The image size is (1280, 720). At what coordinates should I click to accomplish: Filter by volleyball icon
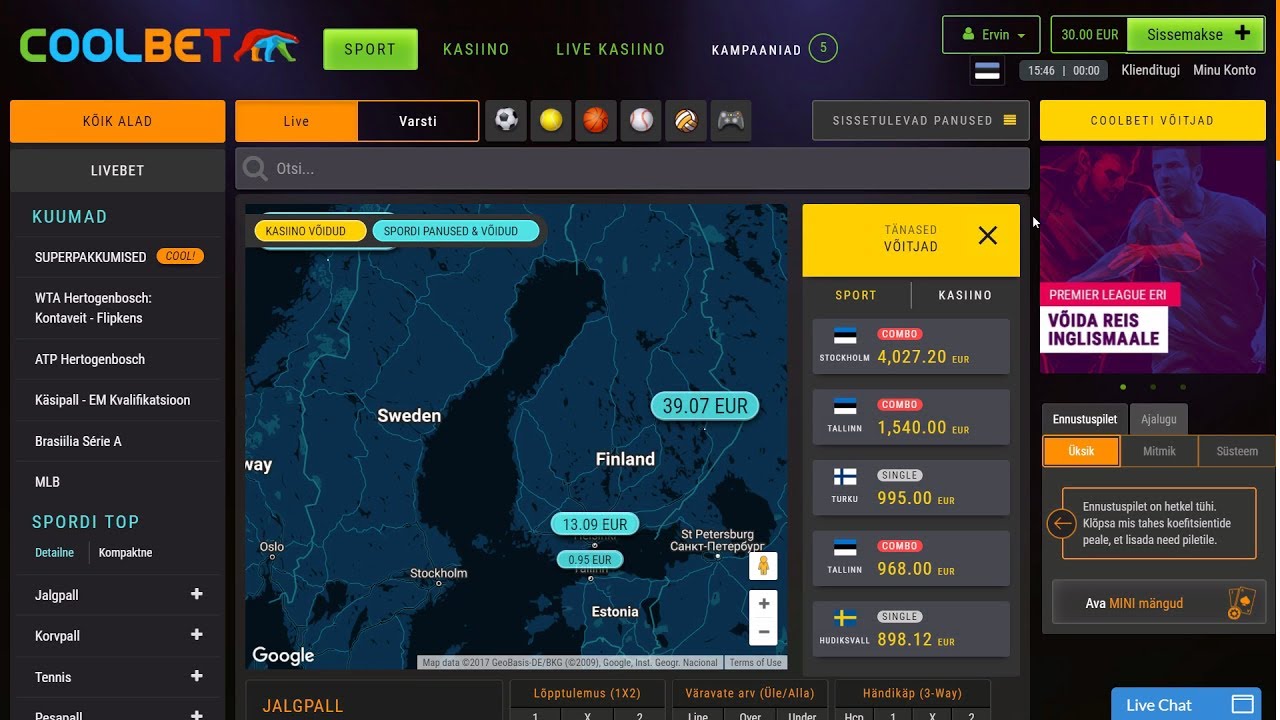(x=686, y=121)
